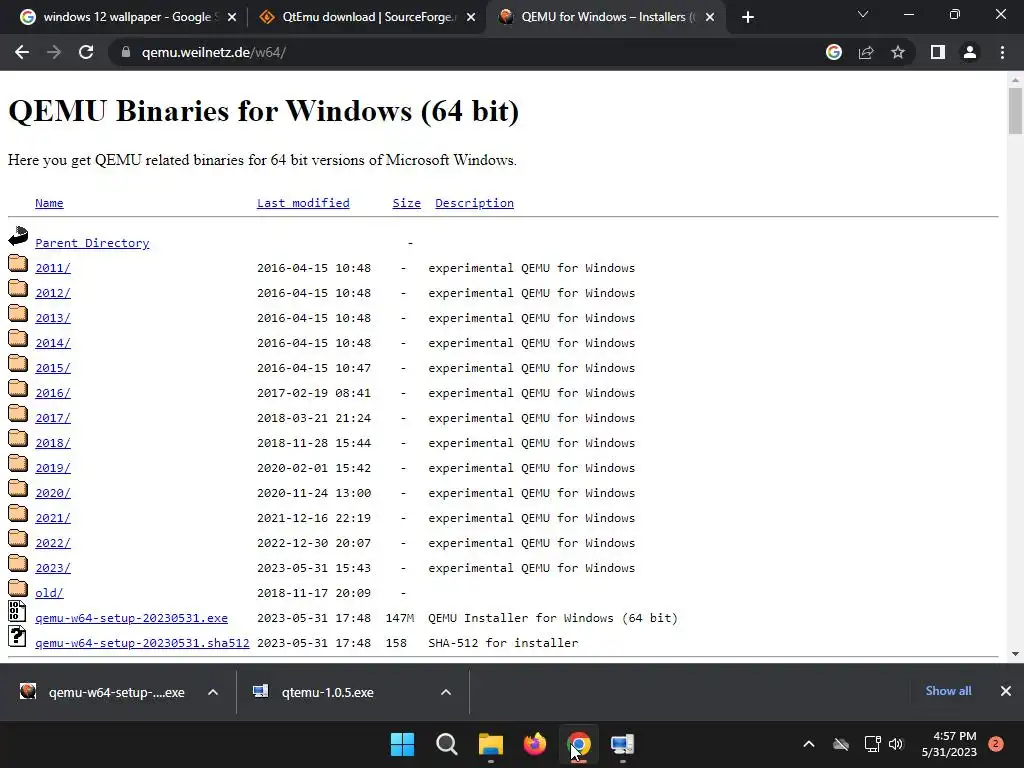Show hidden system tray icons
1024x768 pixels.
(808, 744)
